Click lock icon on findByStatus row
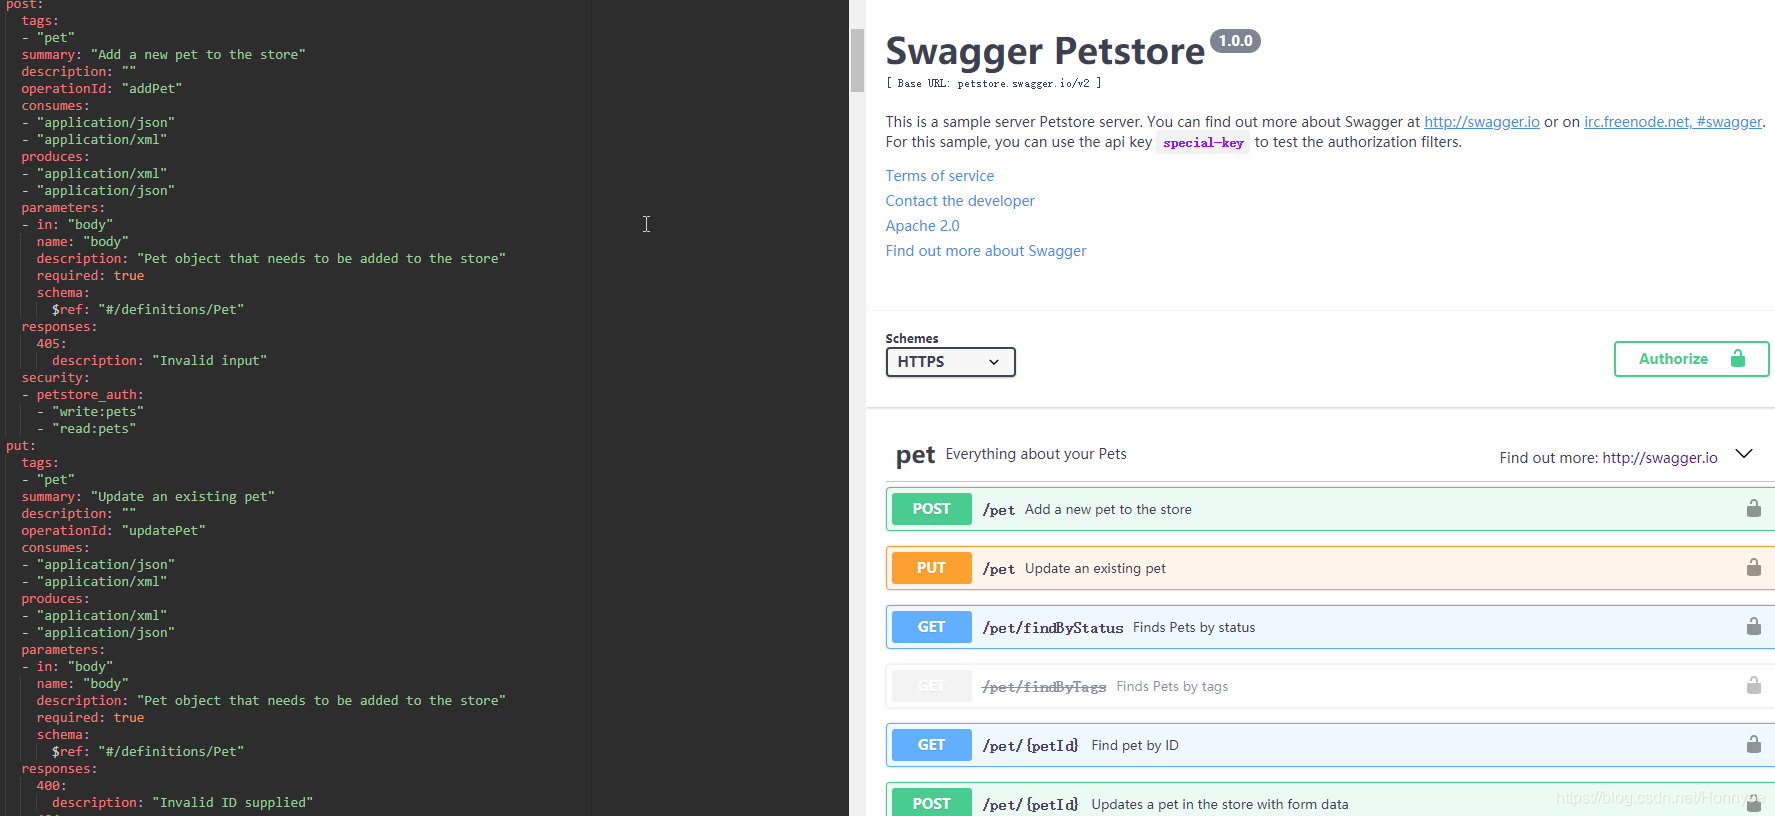The image size is (1775, 816). (x=1753, y=626)
